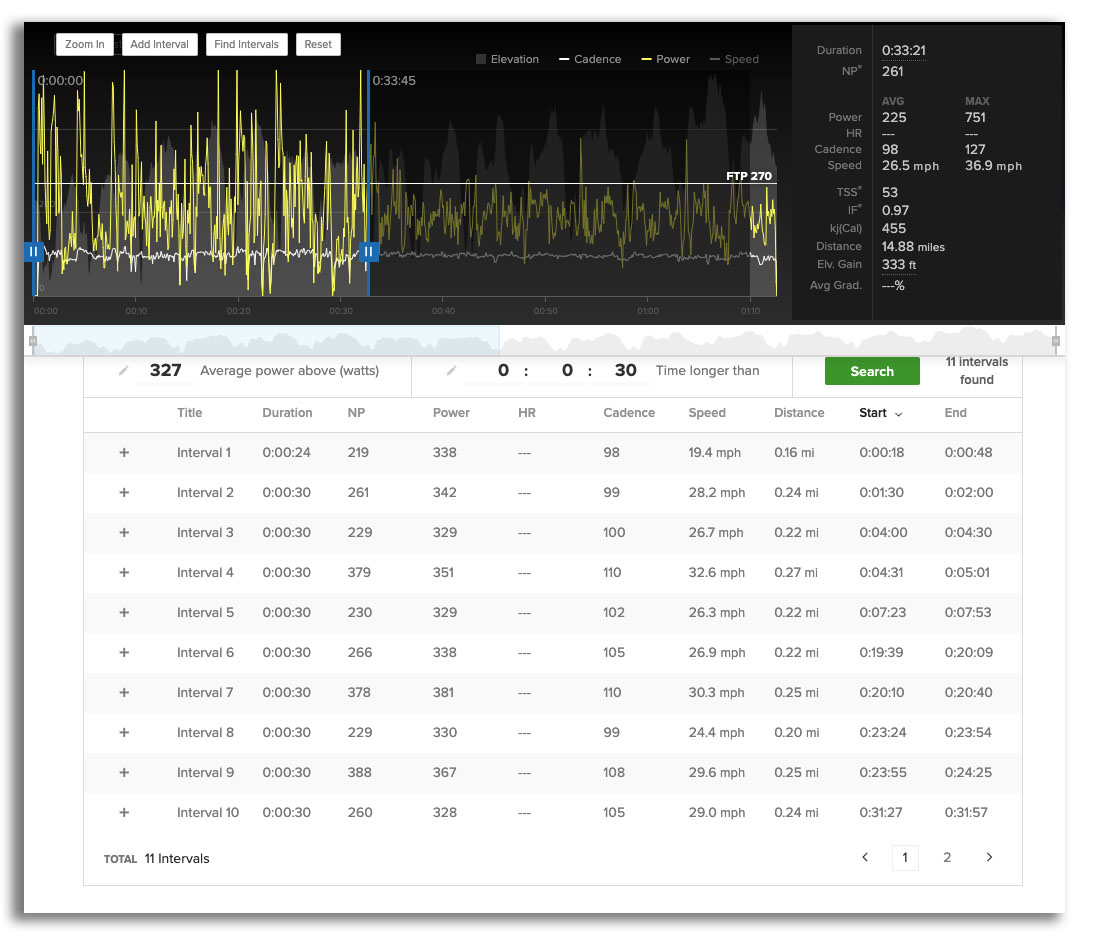Click the green Search button

pos(871,370)
